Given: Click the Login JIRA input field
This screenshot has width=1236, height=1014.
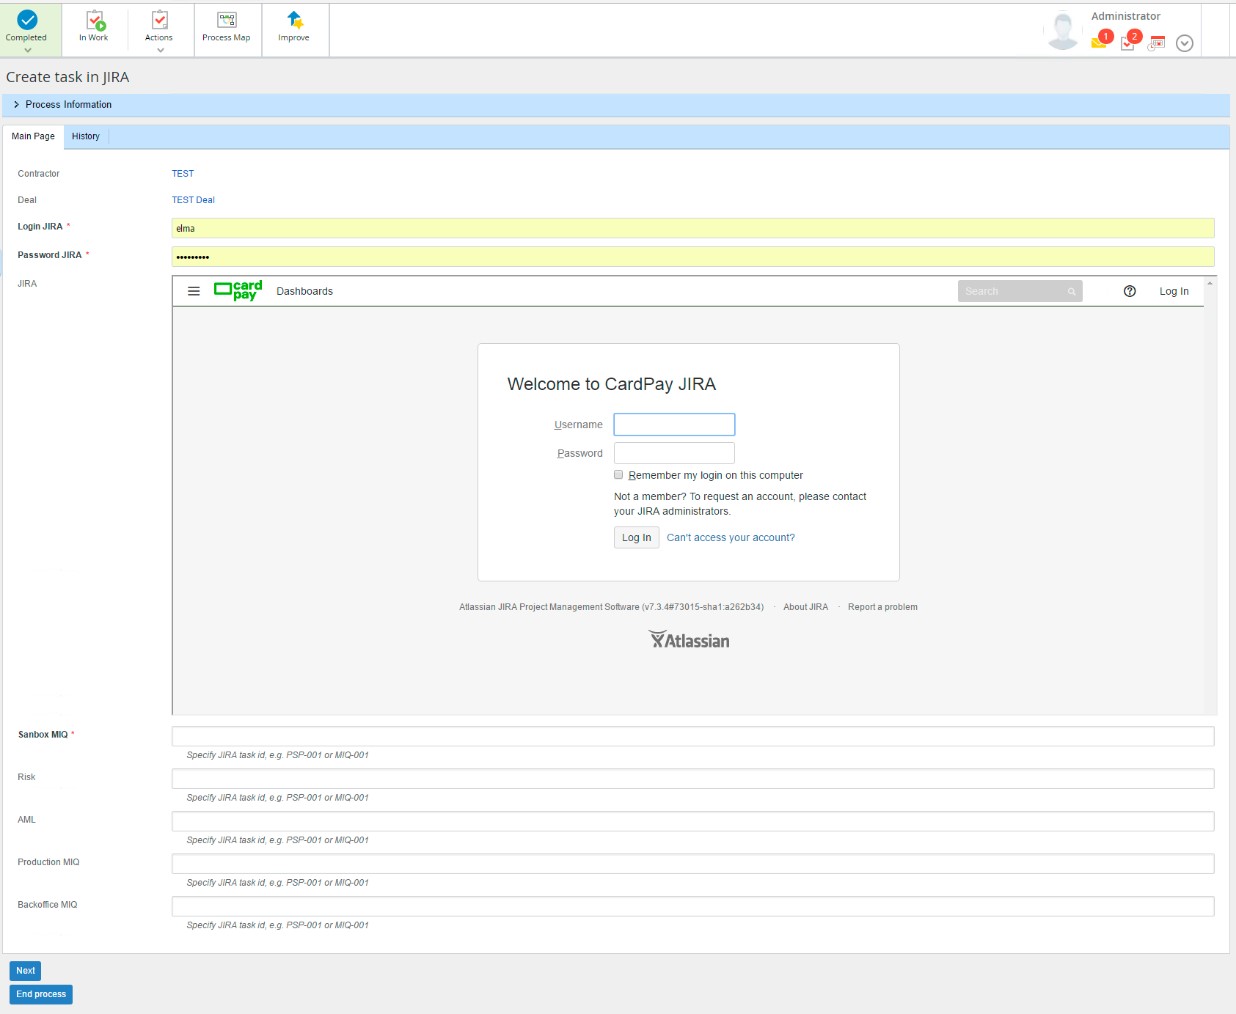Looking at the screenshot, I should click(x=693, y=228).
